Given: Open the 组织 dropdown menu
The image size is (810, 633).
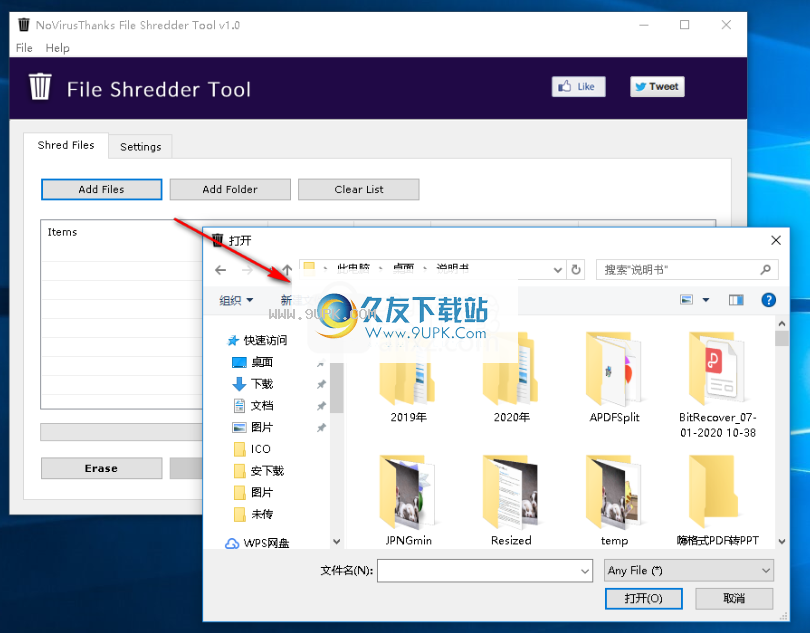Looking at the screenshot, I should pos(236,300).
